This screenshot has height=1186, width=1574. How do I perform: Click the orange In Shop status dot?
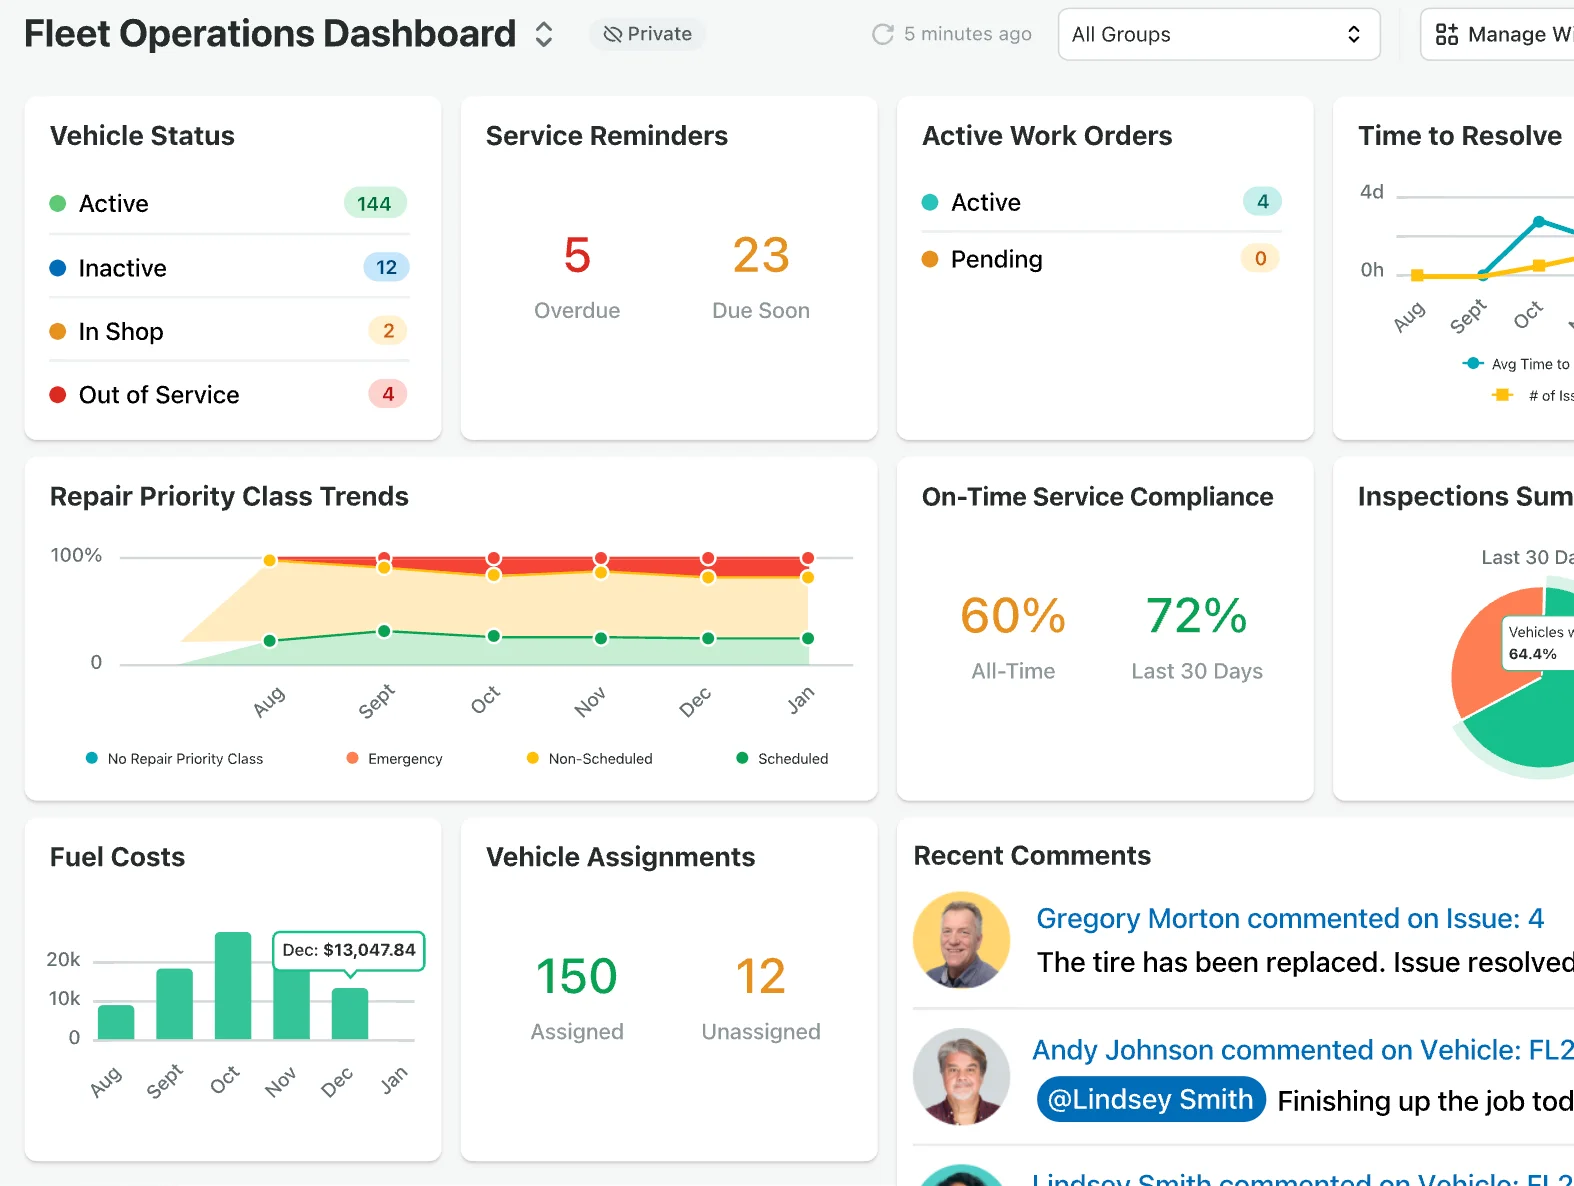pos(58,331)
